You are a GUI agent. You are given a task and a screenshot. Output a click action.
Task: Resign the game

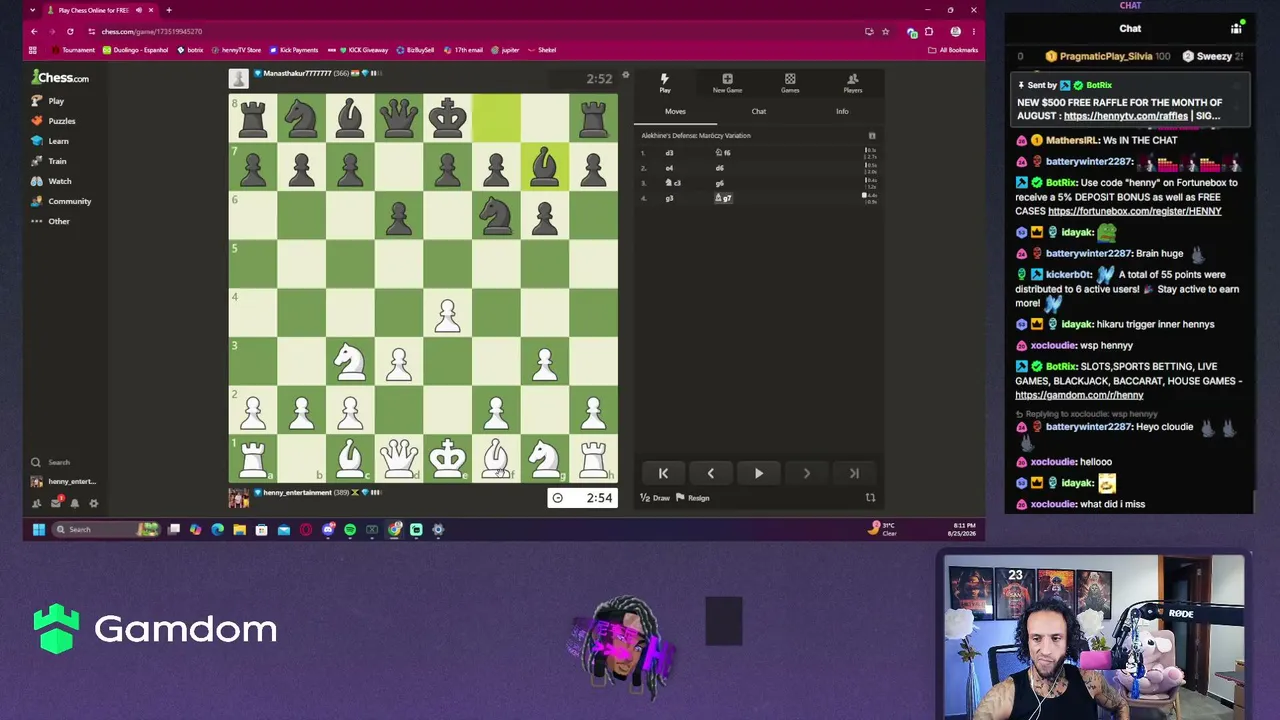pyautogui.click(x=694, y=498)
